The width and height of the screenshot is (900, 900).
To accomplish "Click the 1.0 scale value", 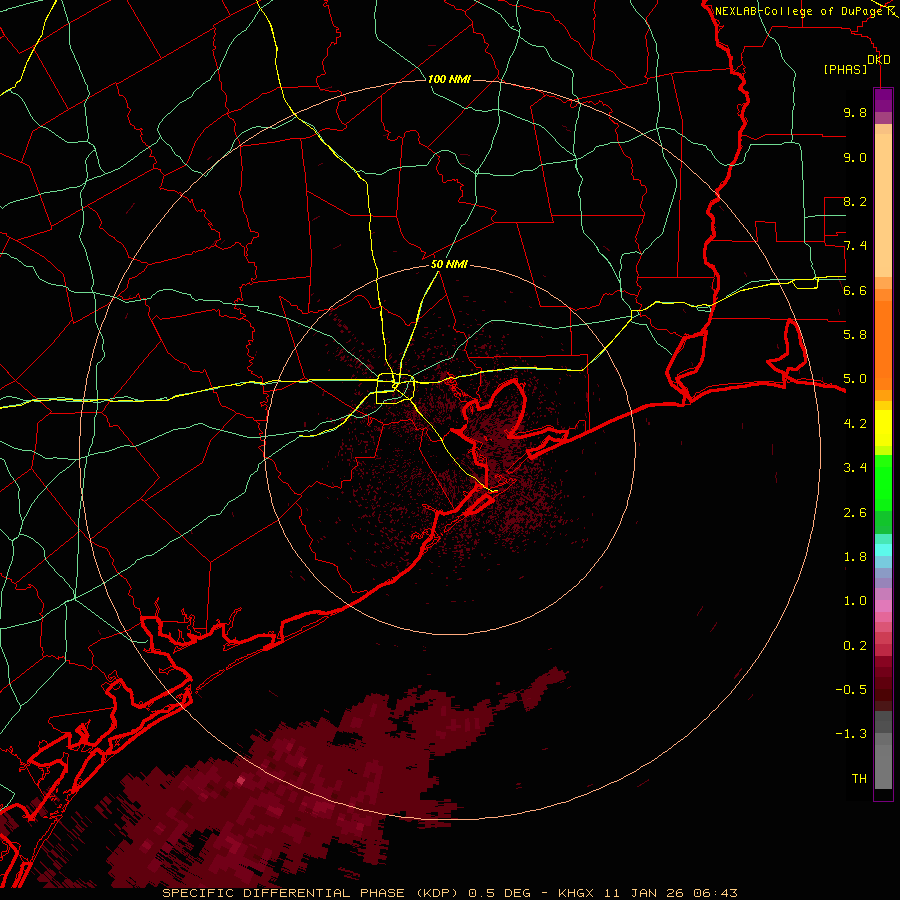I will click(855, 600).
